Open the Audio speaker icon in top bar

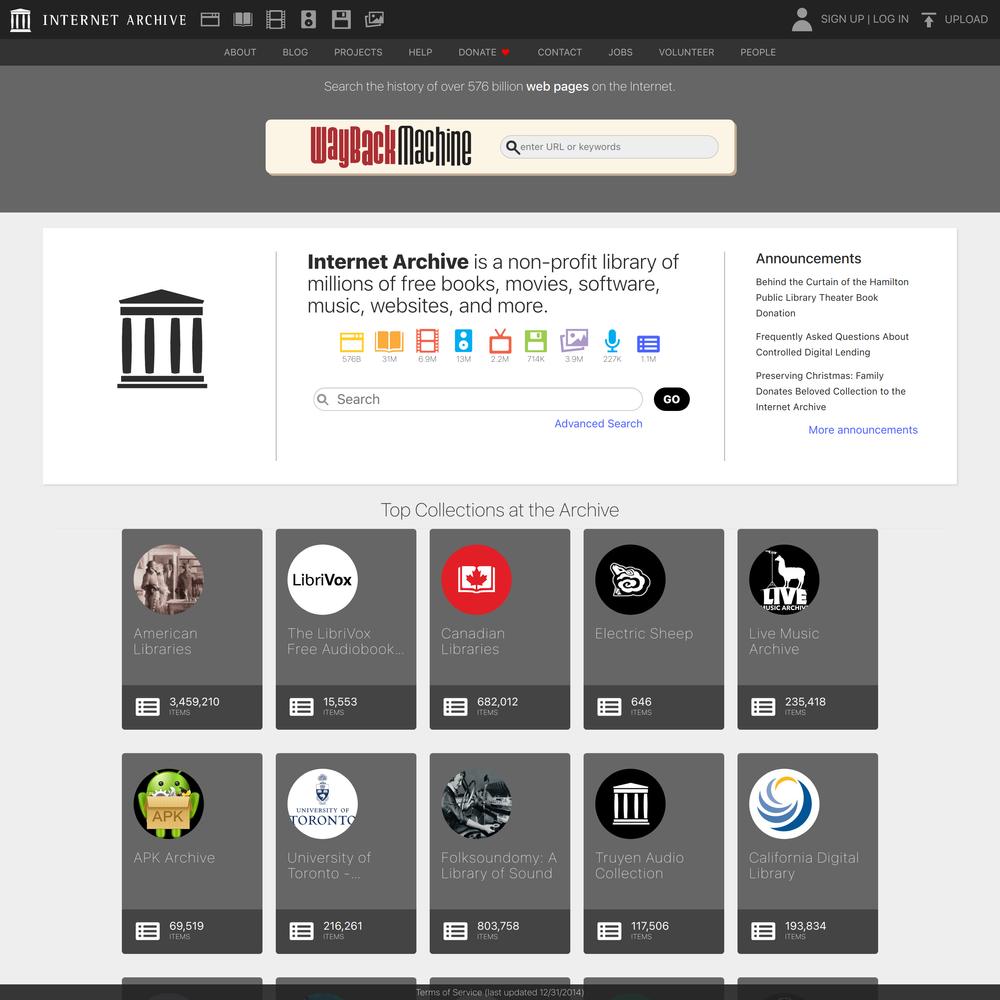[309, 20]
